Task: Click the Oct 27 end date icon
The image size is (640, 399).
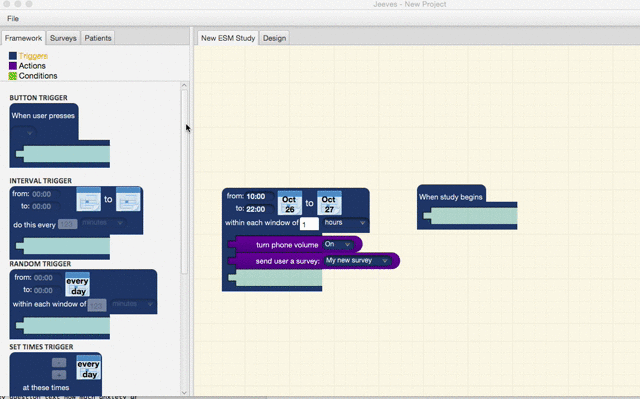Action: tap(329, 203)
